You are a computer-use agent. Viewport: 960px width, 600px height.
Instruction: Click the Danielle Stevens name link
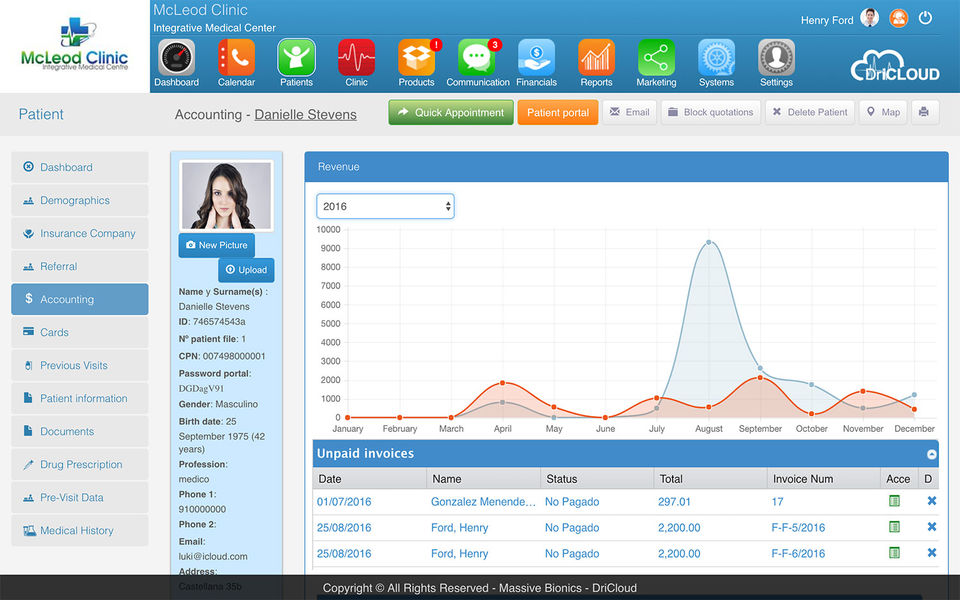(x=306, y=114)
